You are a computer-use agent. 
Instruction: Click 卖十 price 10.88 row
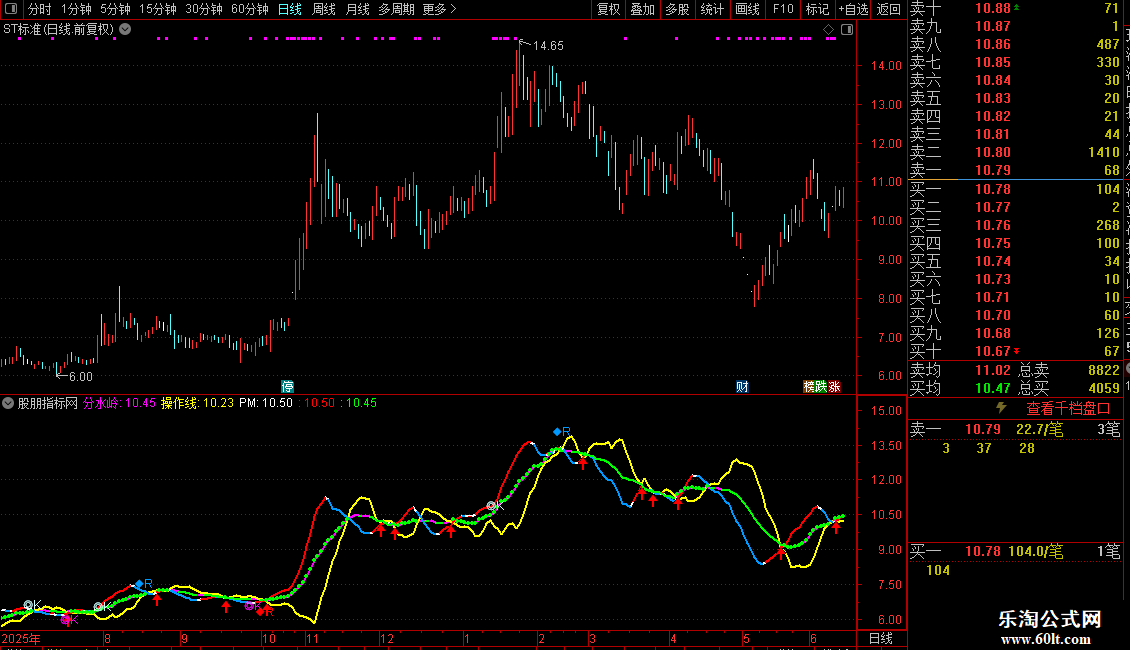pos(1015,8)
